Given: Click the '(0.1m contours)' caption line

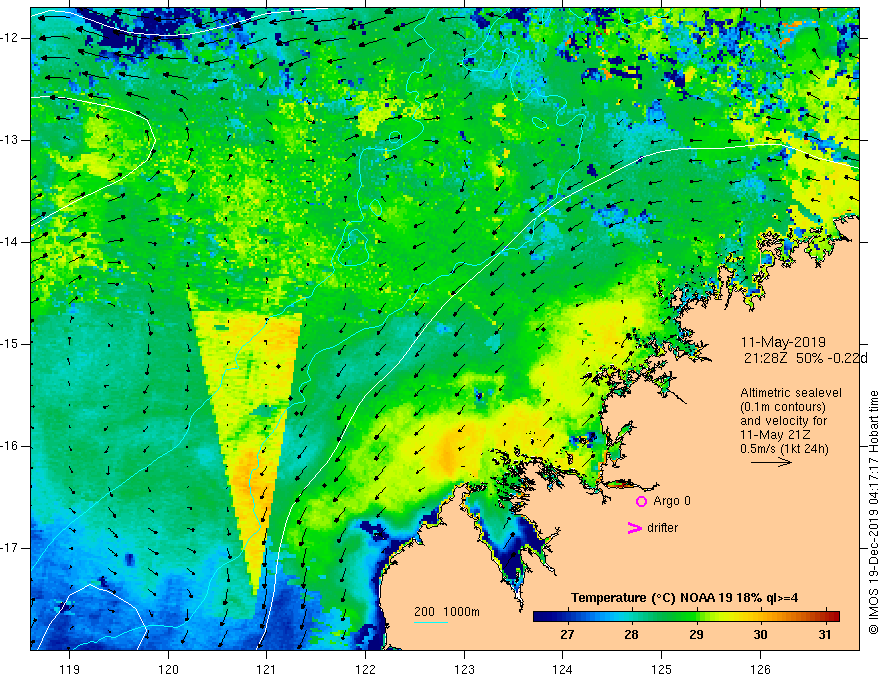Looking at the screenshot, I should 783,407.
